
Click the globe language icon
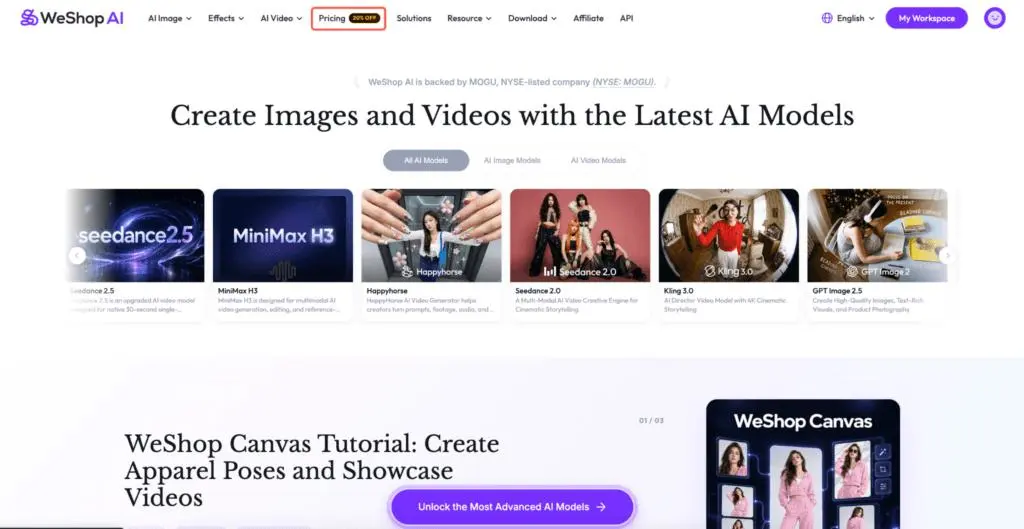click(827, 18)
